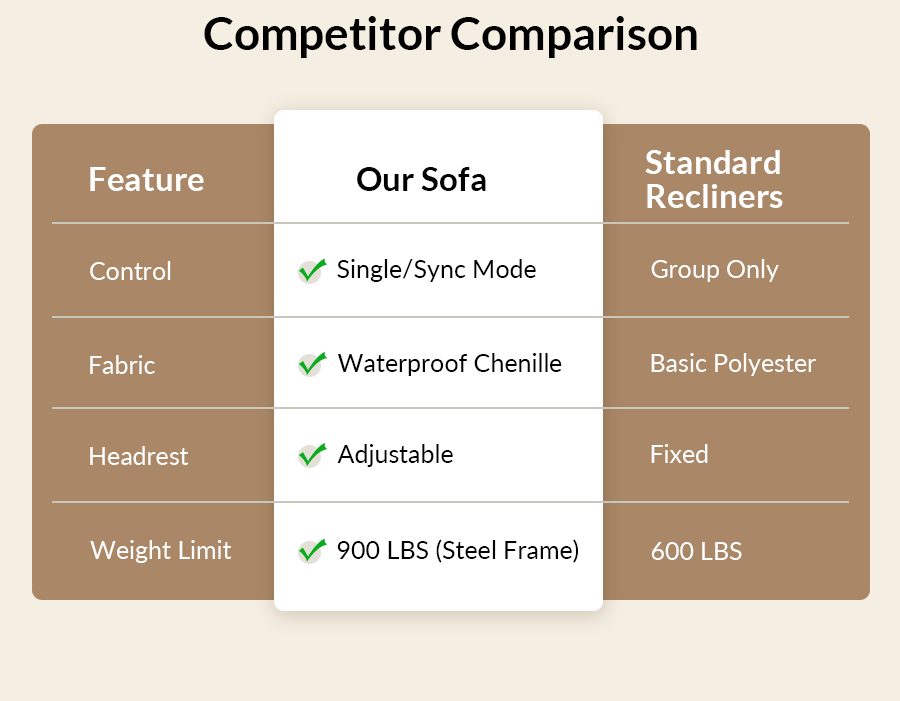This screenshot has width=900, height=701.
Task: Click the 900 LBS (Steel Frame) text
Action: pos(457,550)
